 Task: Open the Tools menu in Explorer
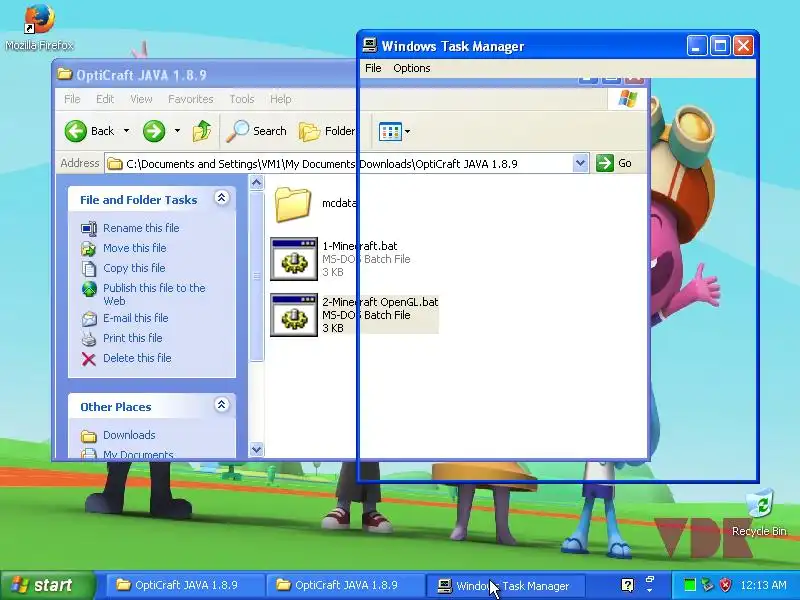pyautogui.click(x=242, y=99)
